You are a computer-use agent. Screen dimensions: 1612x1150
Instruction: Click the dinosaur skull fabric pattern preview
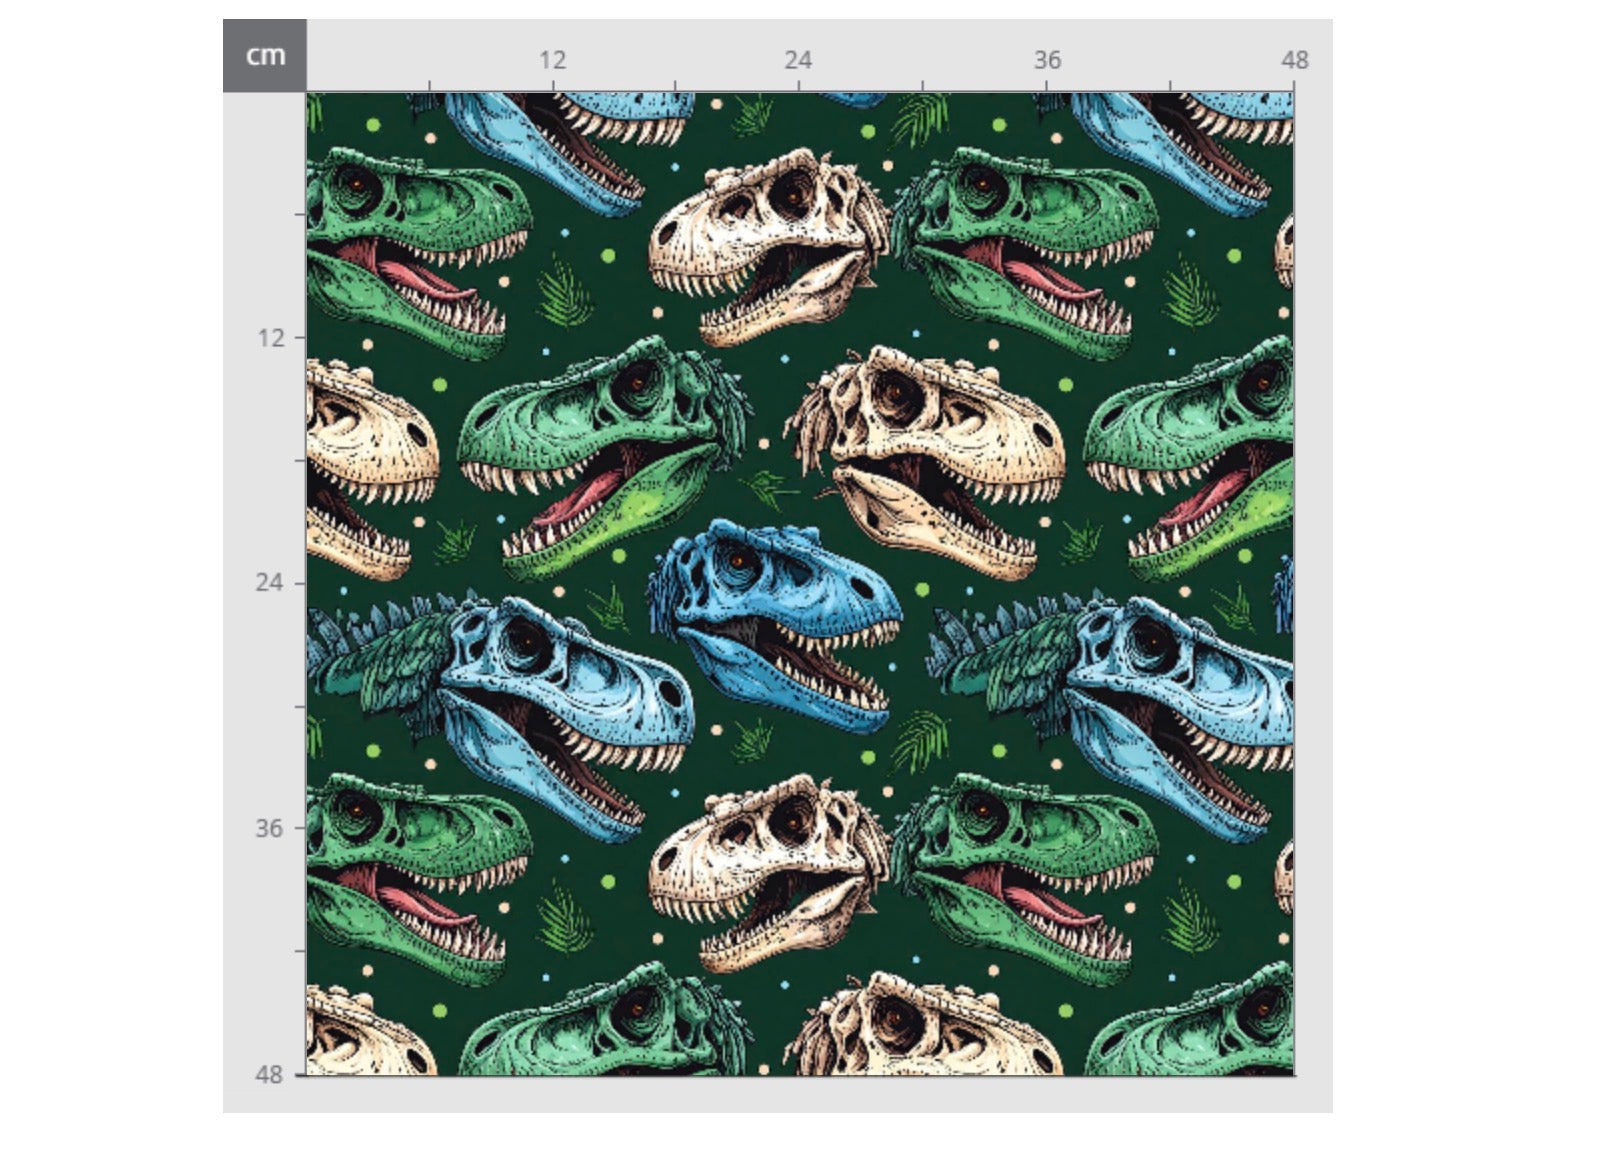tap(800, 584)
